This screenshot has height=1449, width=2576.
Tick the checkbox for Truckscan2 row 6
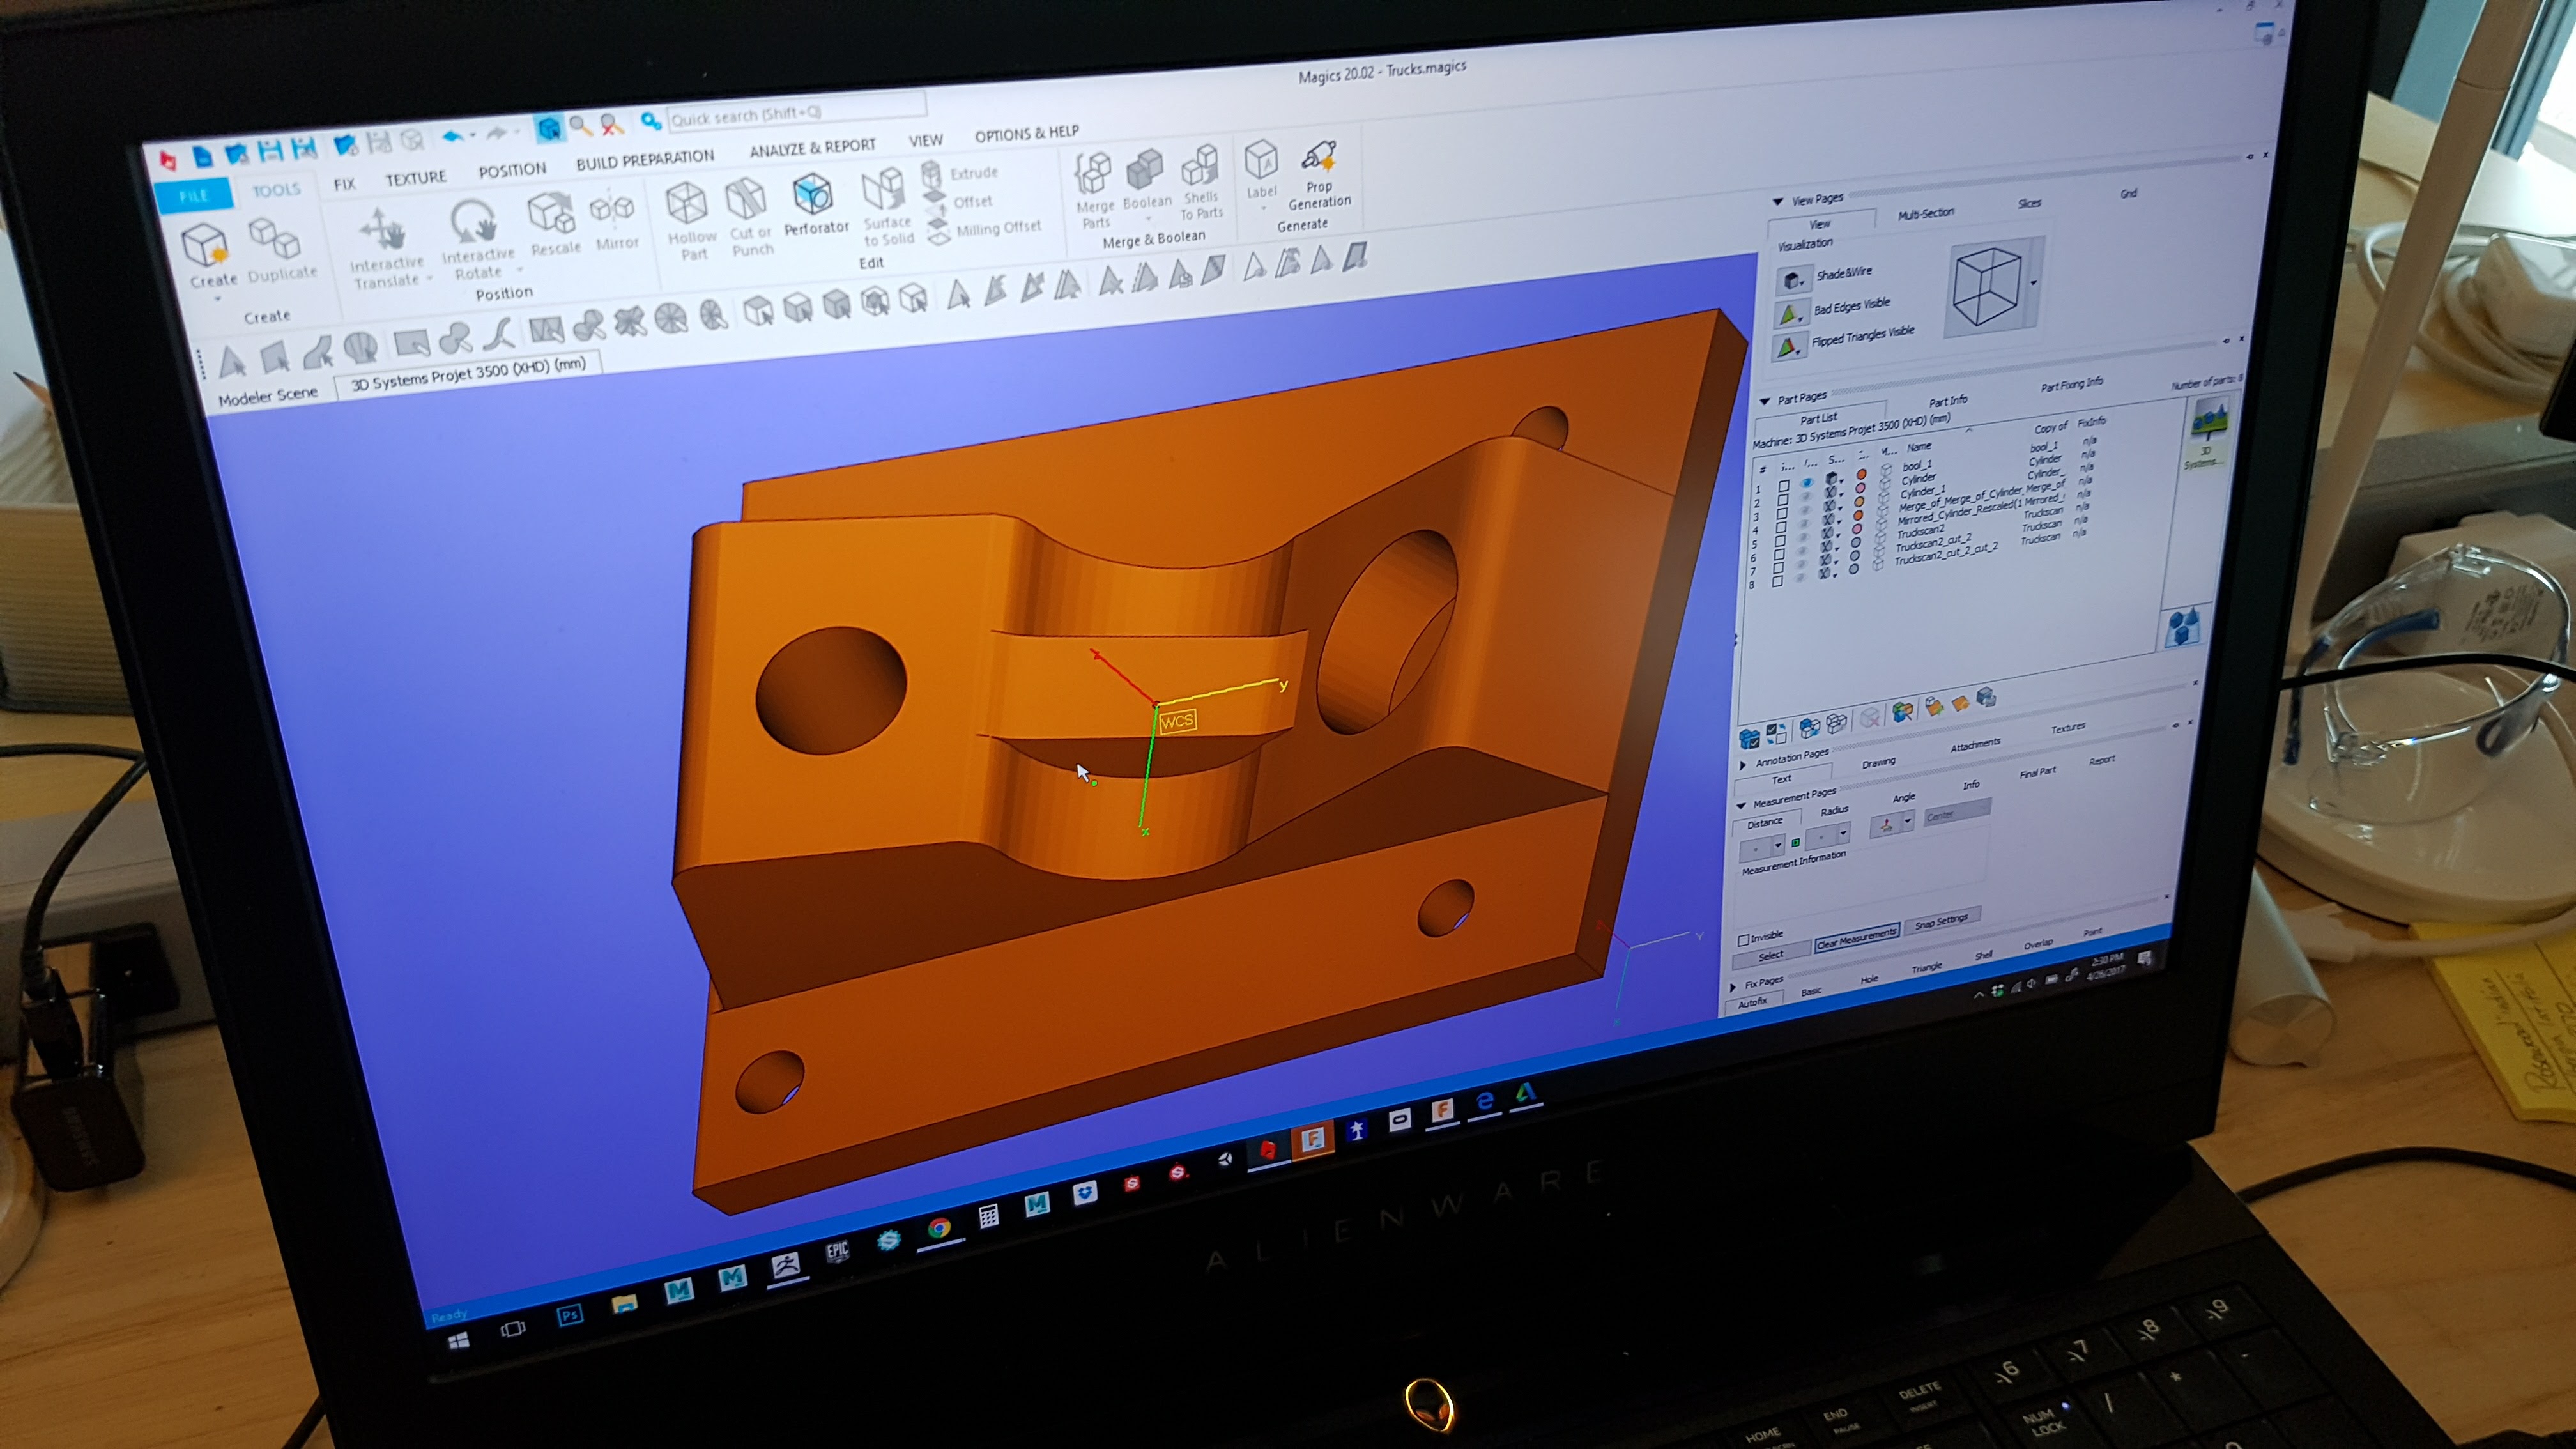click(1780, 555)
